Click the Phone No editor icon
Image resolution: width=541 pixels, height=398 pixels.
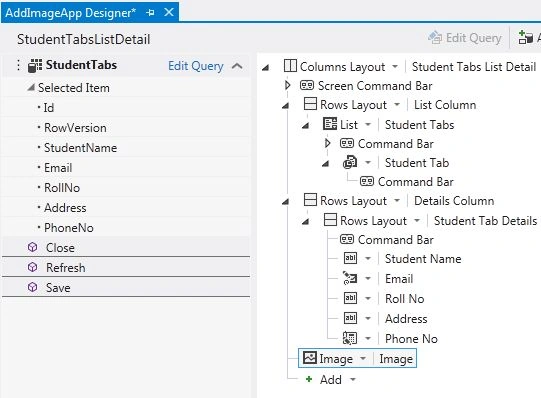[x=350, y=338]
